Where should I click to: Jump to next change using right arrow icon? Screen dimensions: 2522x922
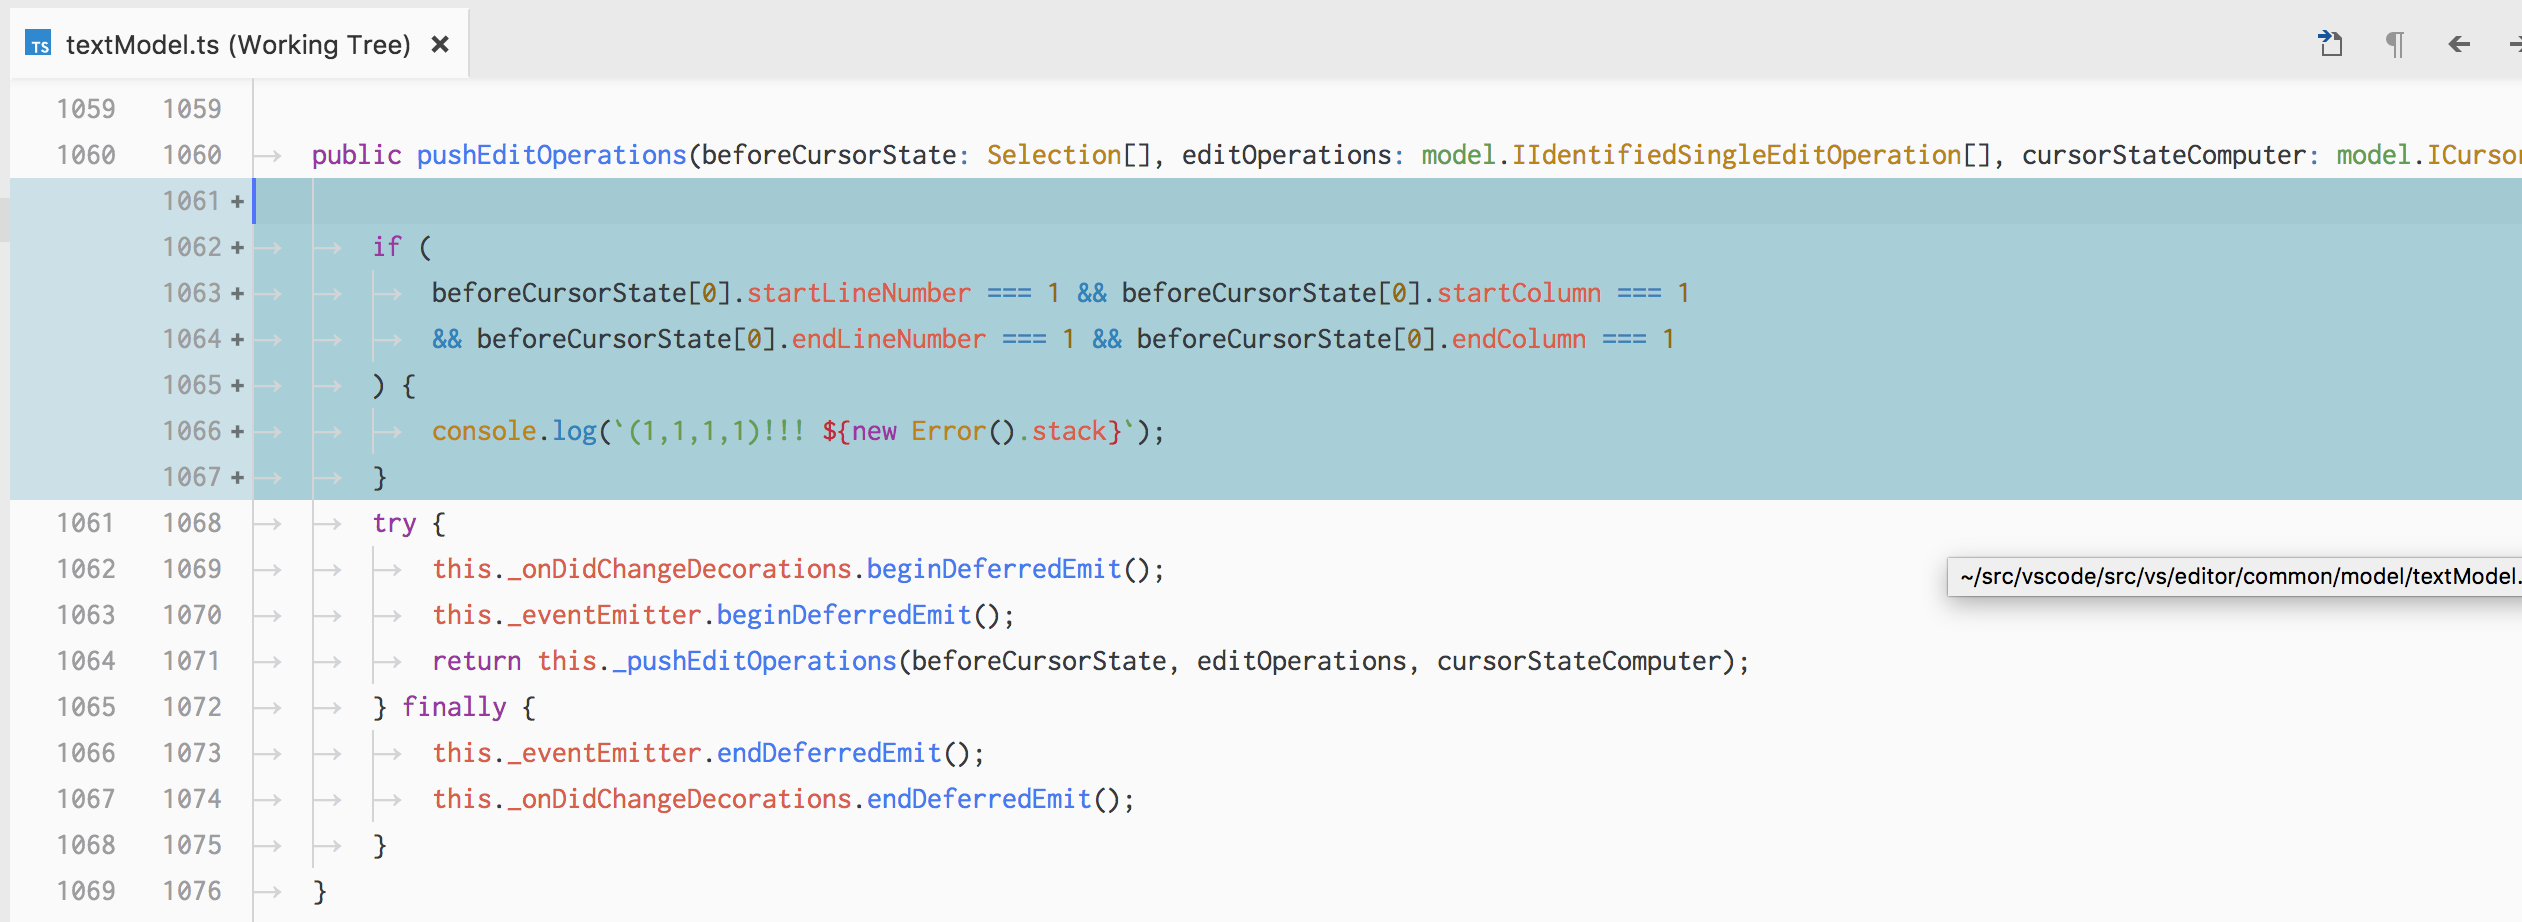(2516, 42)
